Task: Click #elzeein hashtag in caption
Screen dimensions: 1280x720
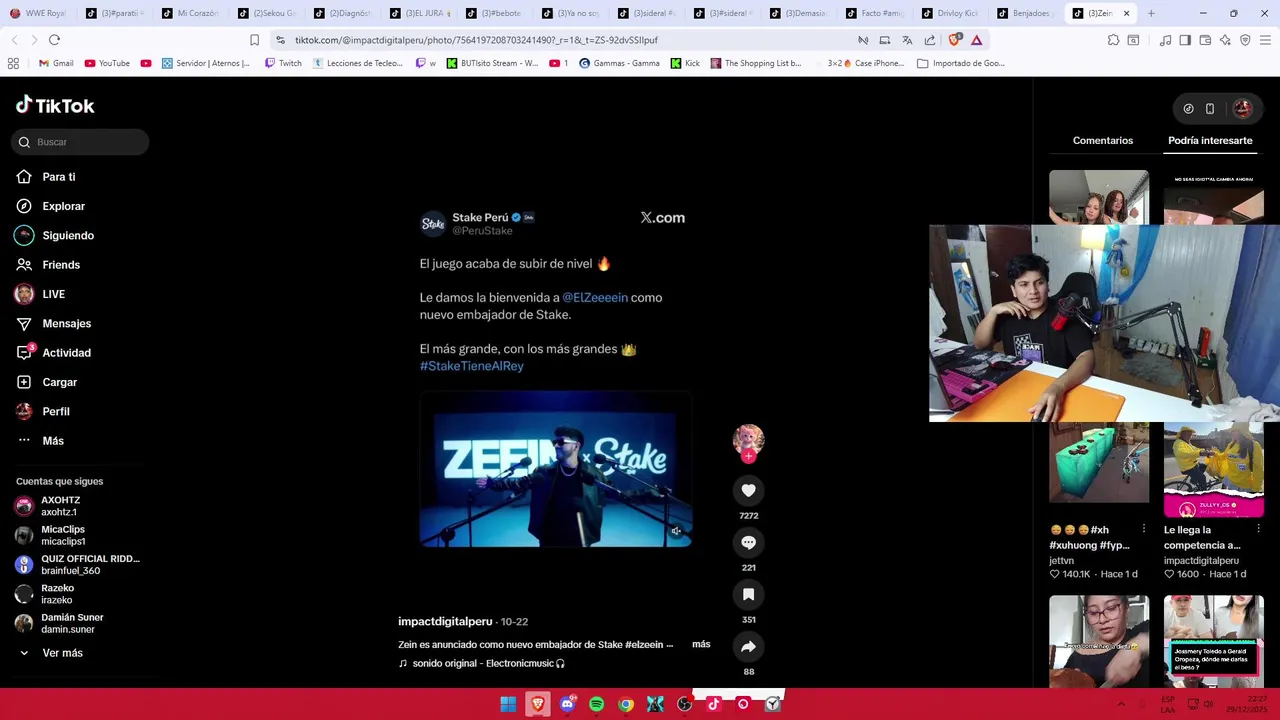Action: (x=644, y=645)
